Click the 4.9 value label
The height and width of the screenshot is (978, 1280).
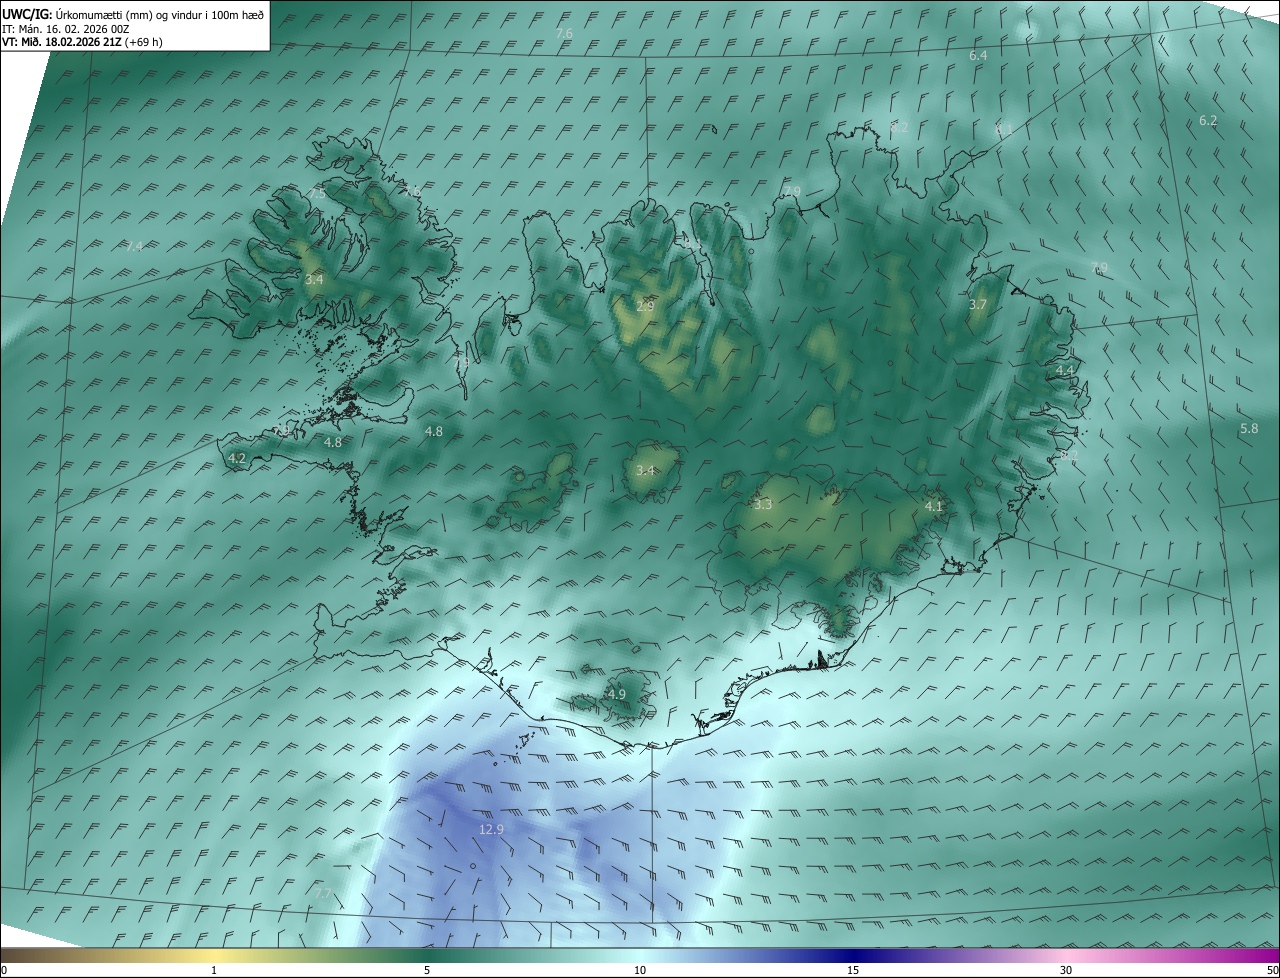point(616,694)
